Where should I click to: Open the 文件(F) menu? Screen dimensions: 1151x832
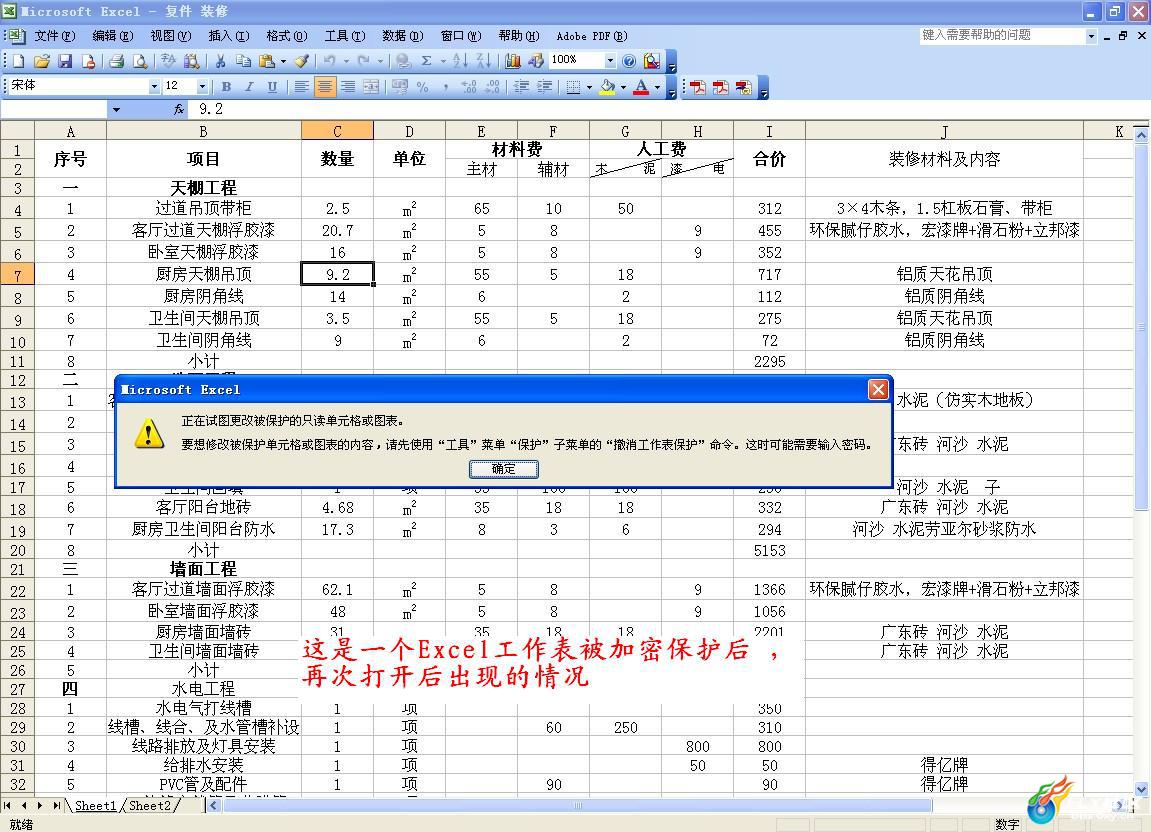pos(54,36)
